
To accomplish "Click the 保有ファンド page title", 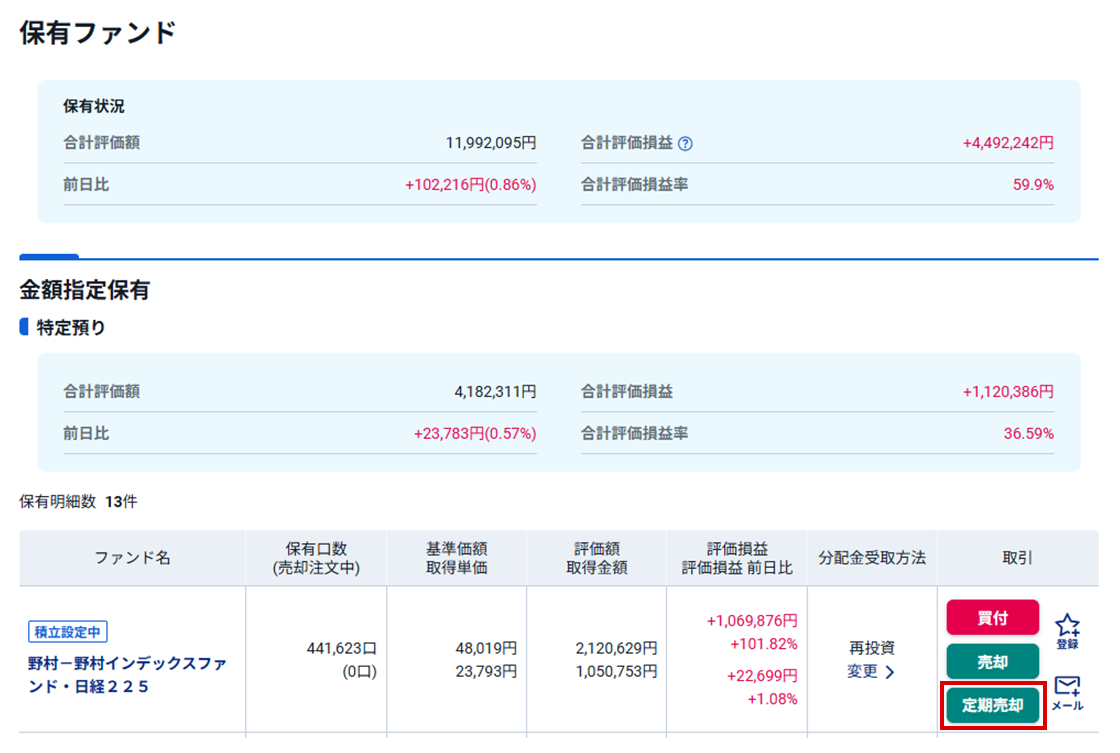I will 98,33.
